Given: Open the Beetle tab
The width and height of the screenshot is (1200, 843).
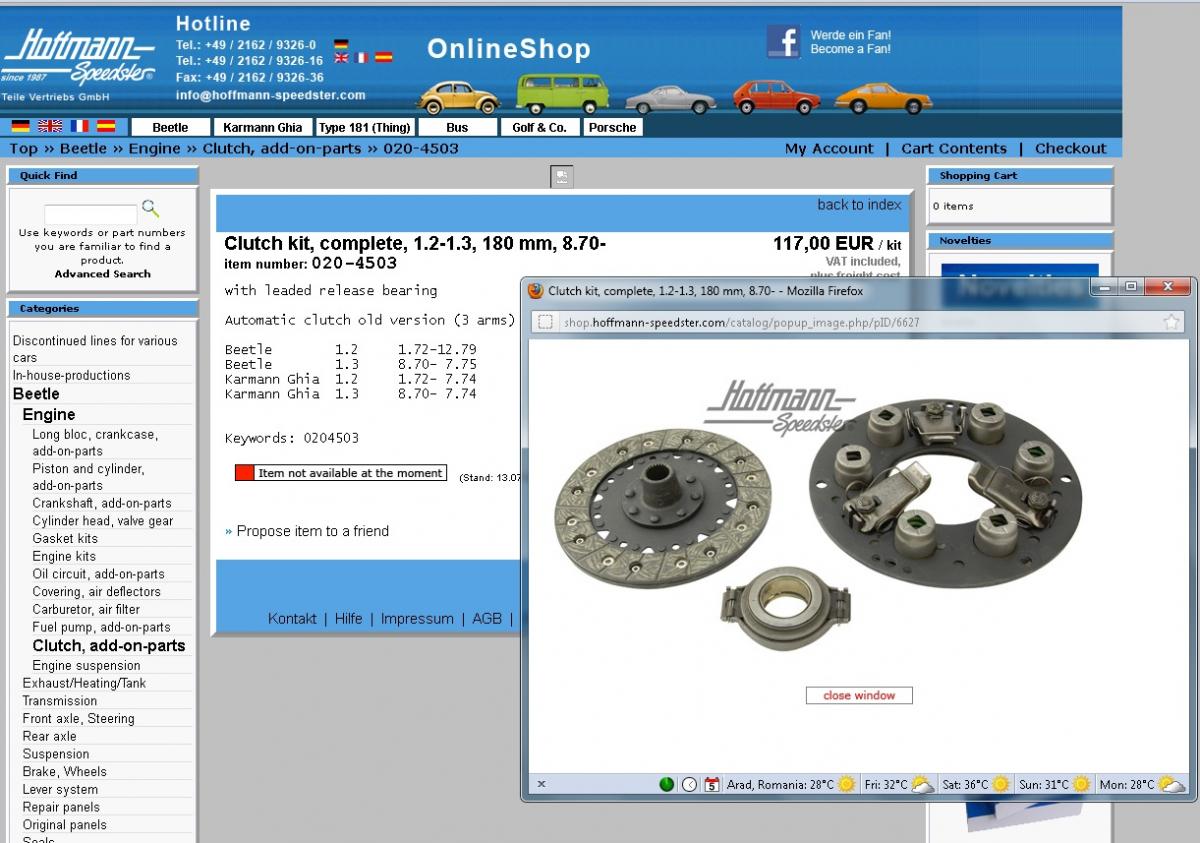Looking at the screenshot, I should [171, 127].
